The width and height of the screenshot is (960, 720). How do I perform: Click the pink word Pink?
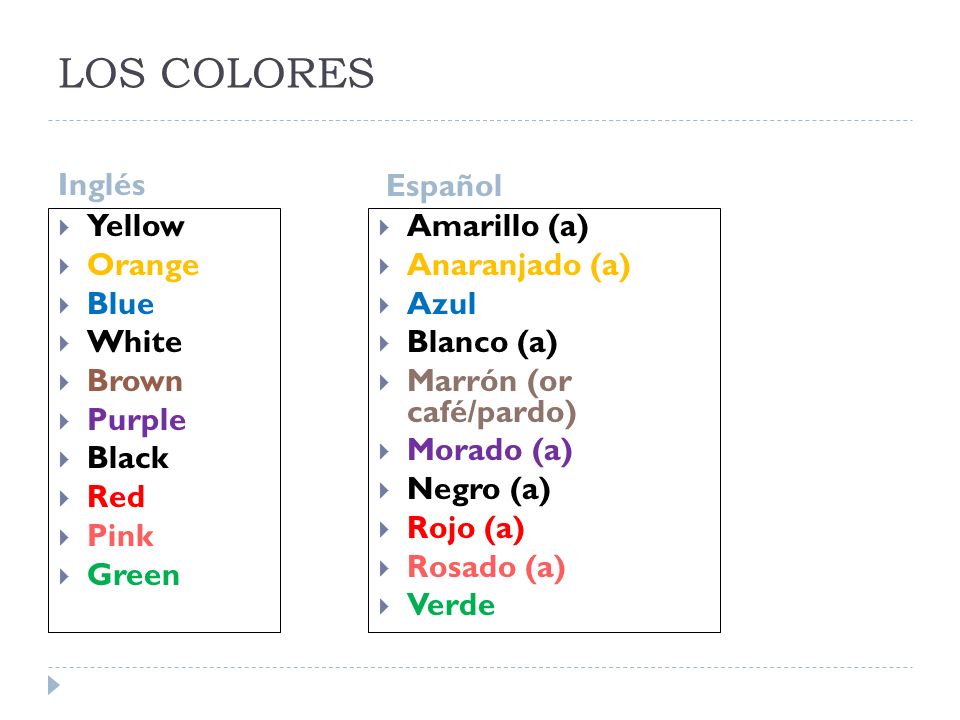click(121, 536)
